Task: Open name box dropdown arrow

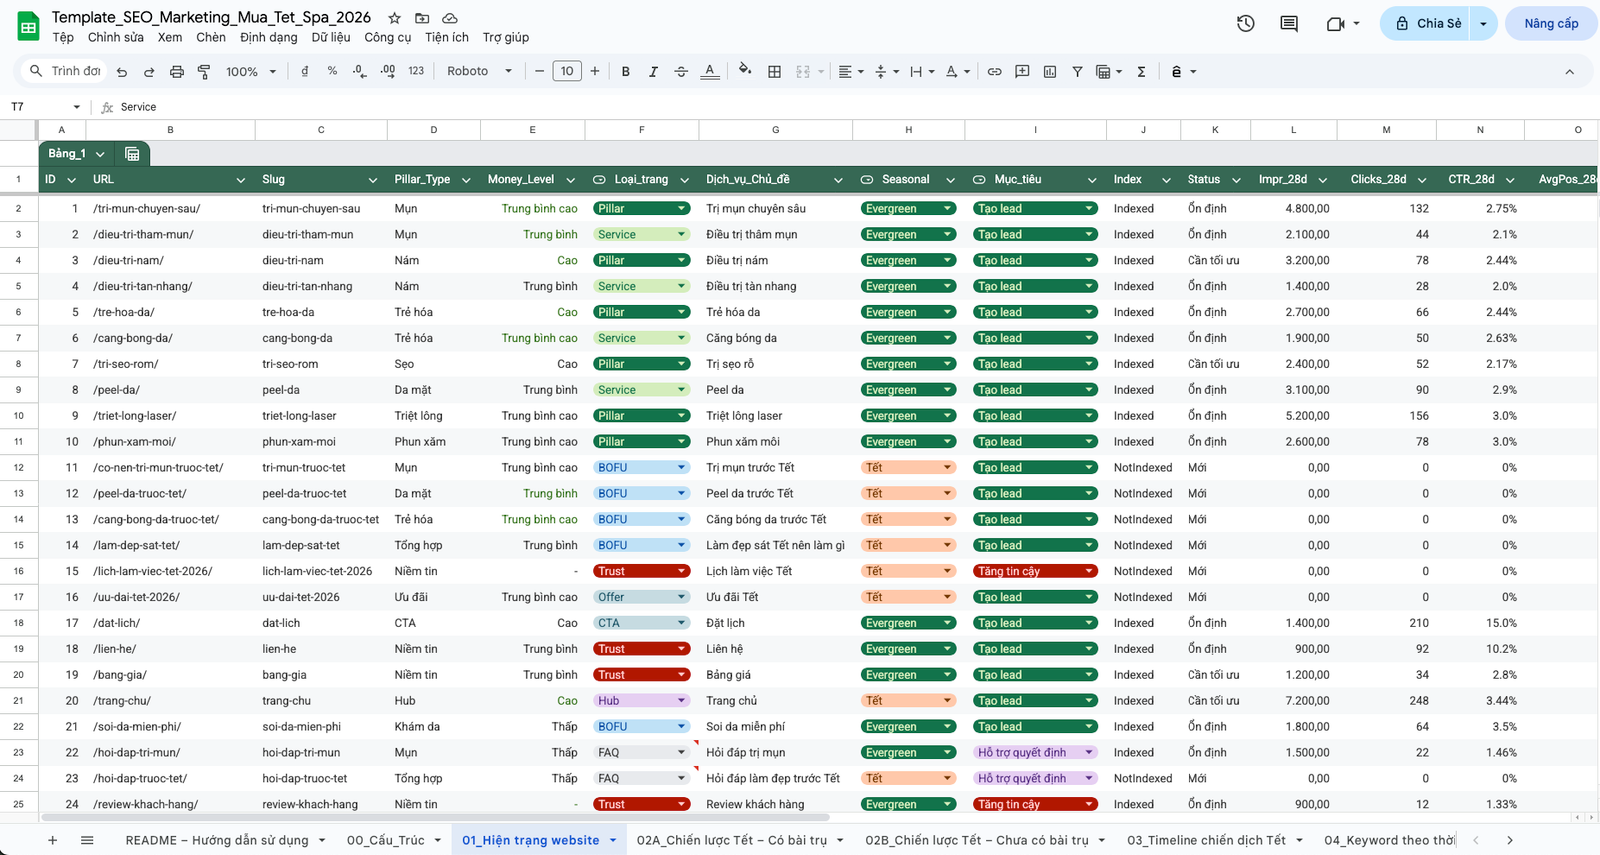Action: click(76, 107)
